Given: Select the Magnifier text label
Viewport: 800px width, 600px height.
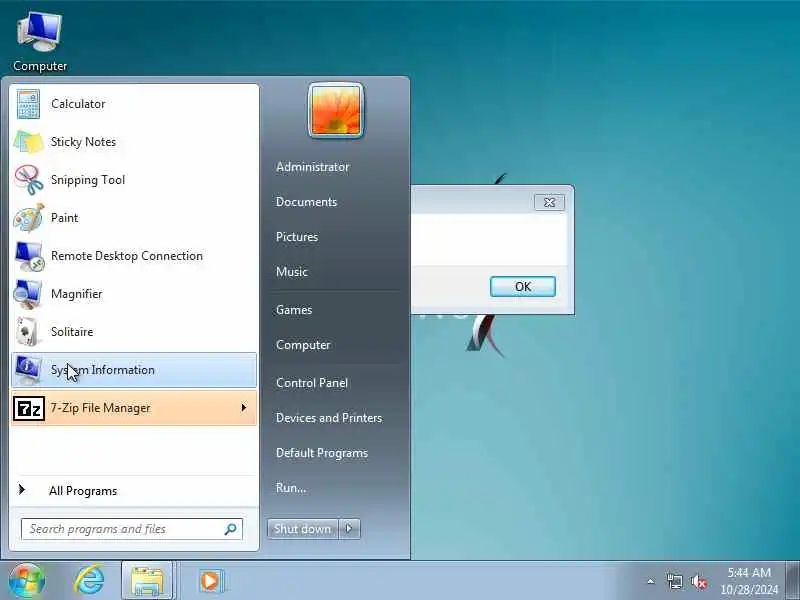Looking at the screenshot, I should click(x=77, y=294).
